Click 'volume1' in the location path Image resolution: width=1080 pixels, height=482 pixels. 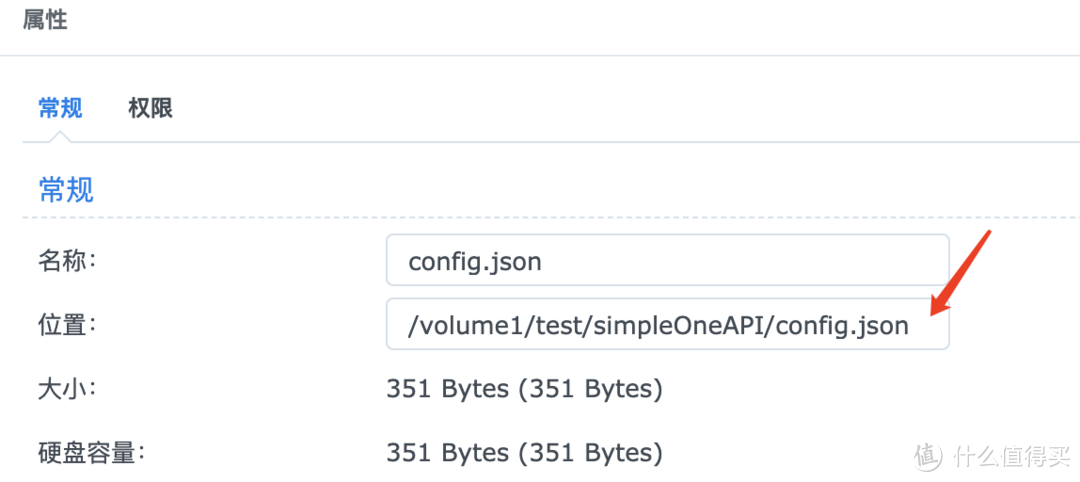tap(461, 326)
